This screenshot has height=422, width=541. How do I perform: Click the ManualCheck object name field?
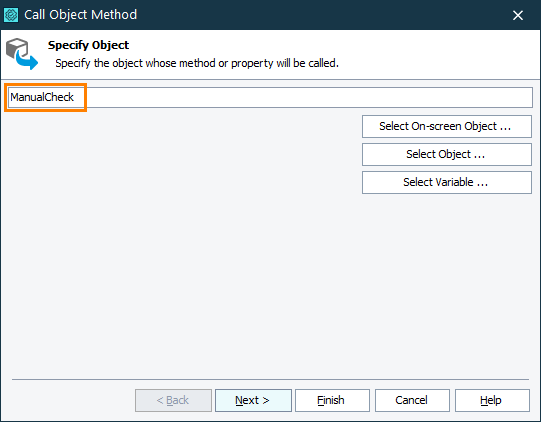(x=270, y=97)
